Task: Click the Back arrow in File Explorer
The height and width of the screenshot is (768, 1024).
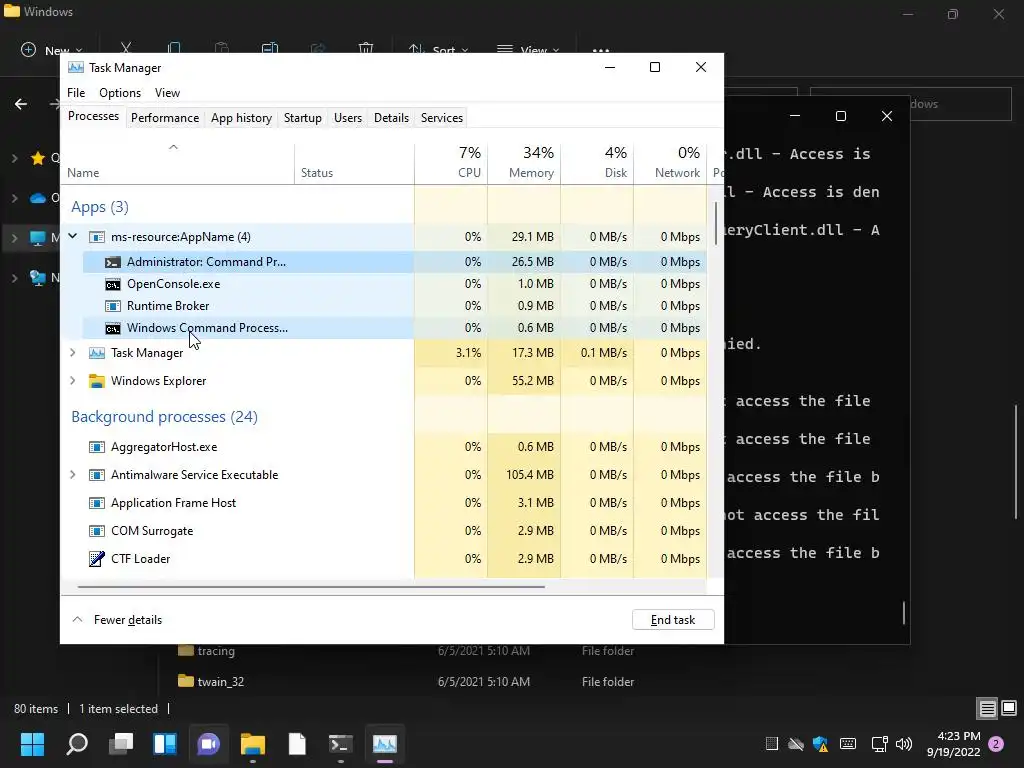Action: tap(21, 104)
